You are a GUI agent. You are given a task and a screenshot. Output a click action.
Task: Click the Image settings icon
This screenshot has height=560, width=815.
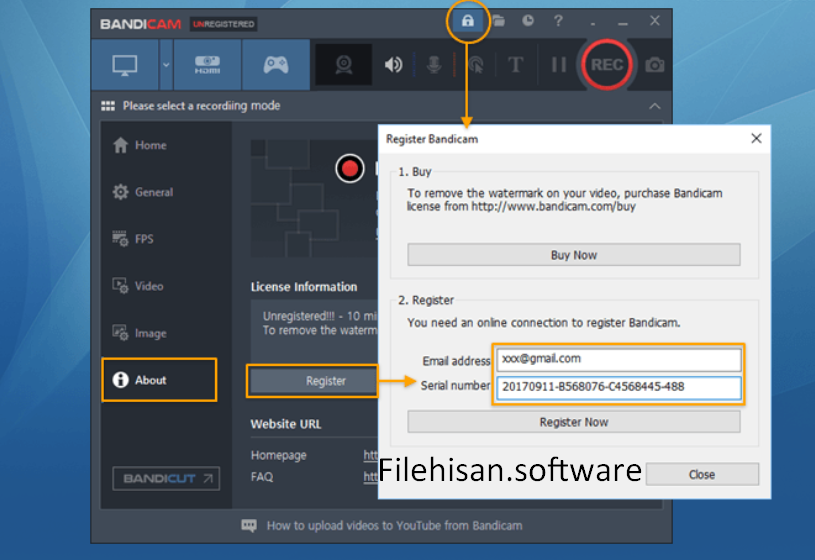coord(121,333)
